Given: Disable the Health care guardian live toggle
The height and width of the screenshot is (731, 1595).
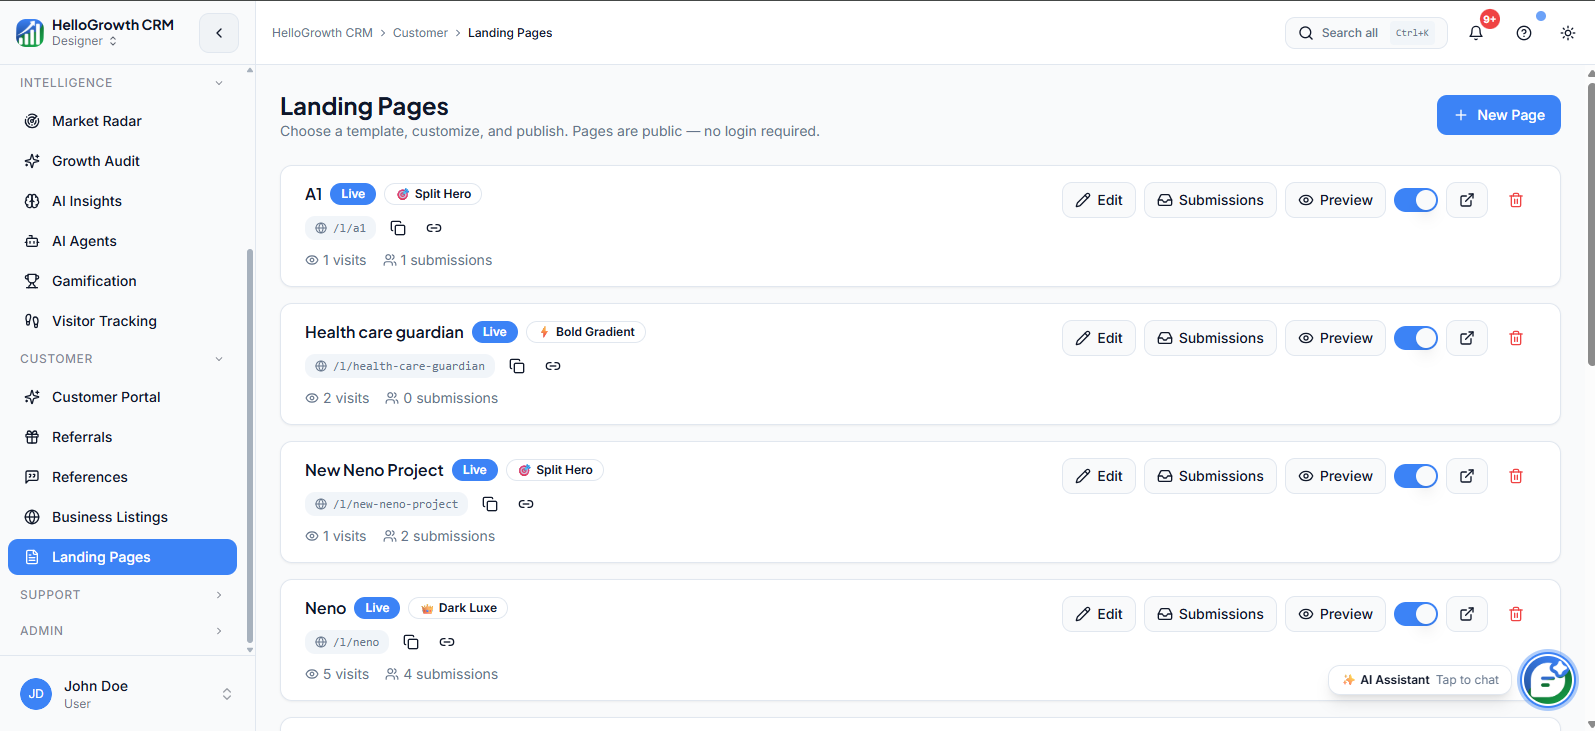Looking at the screenshot, I should (x=1416, y=338).
